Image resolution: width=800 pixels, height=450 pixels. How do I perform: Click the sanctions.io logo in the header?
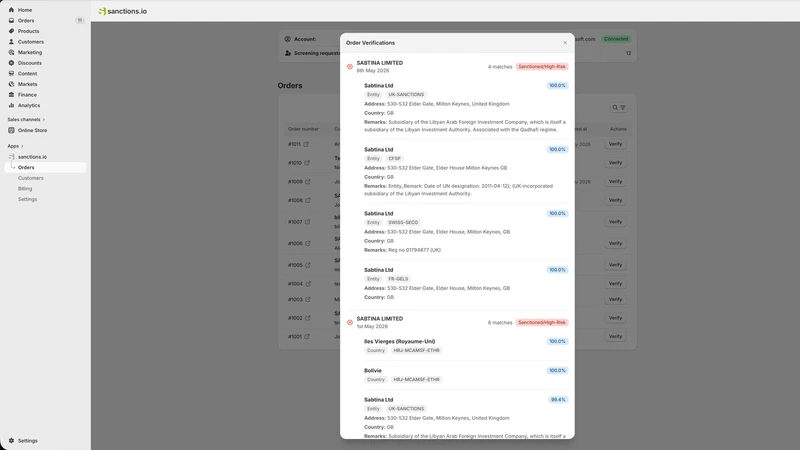point(122,11)
